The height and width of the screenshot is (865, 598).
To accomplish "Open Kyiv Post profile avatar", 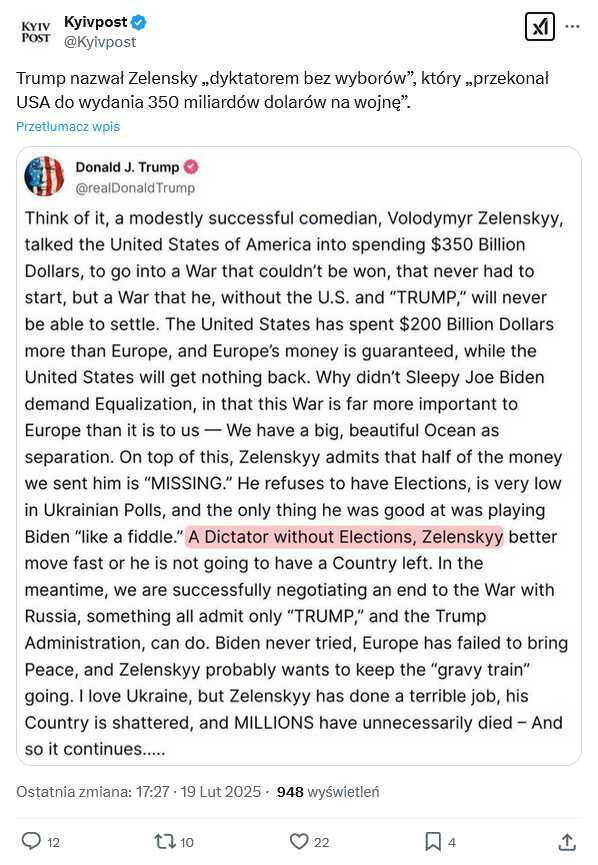I will tap(36, 32).
